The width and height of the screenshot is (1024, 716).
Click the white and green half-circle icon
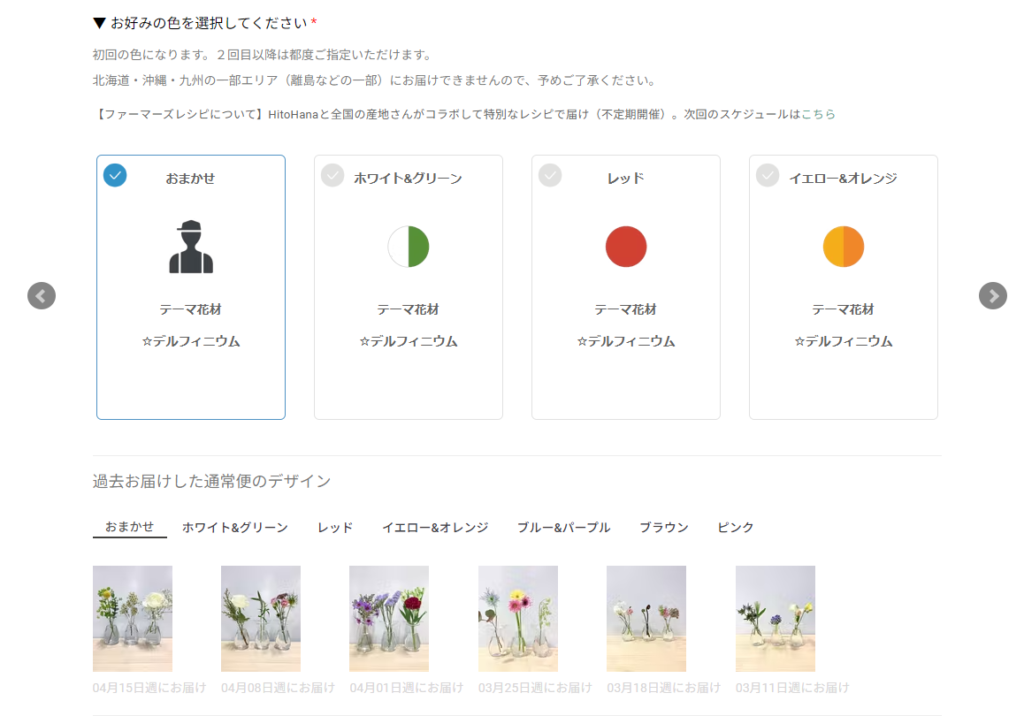tap(408, 246)
